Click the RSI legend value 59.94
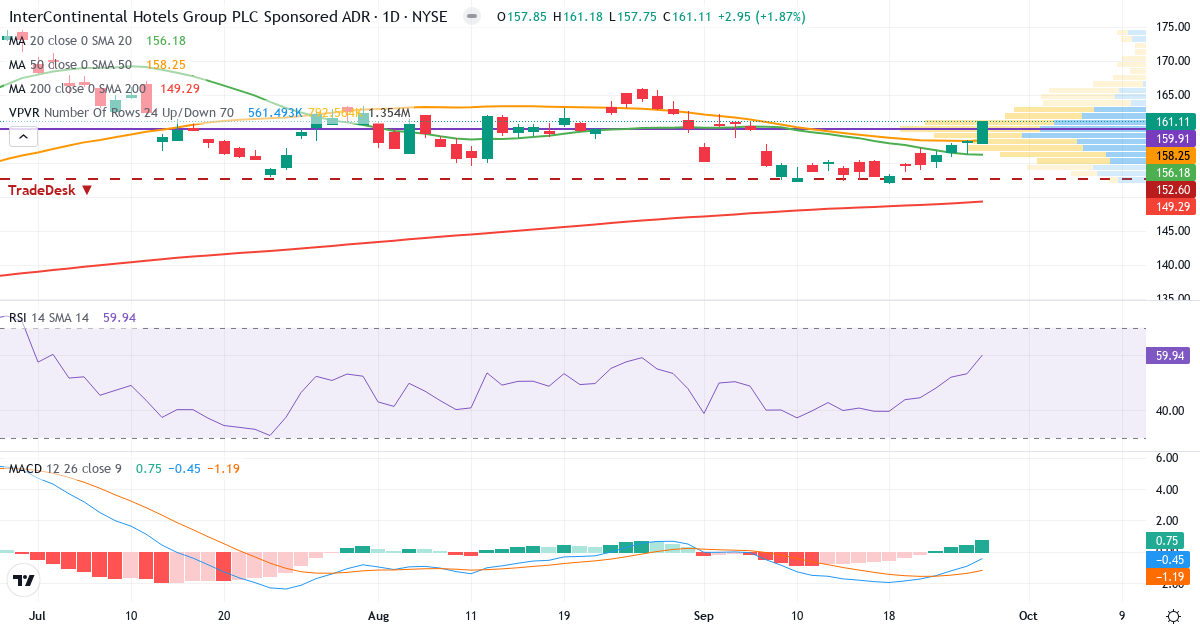 coord(119,317)
